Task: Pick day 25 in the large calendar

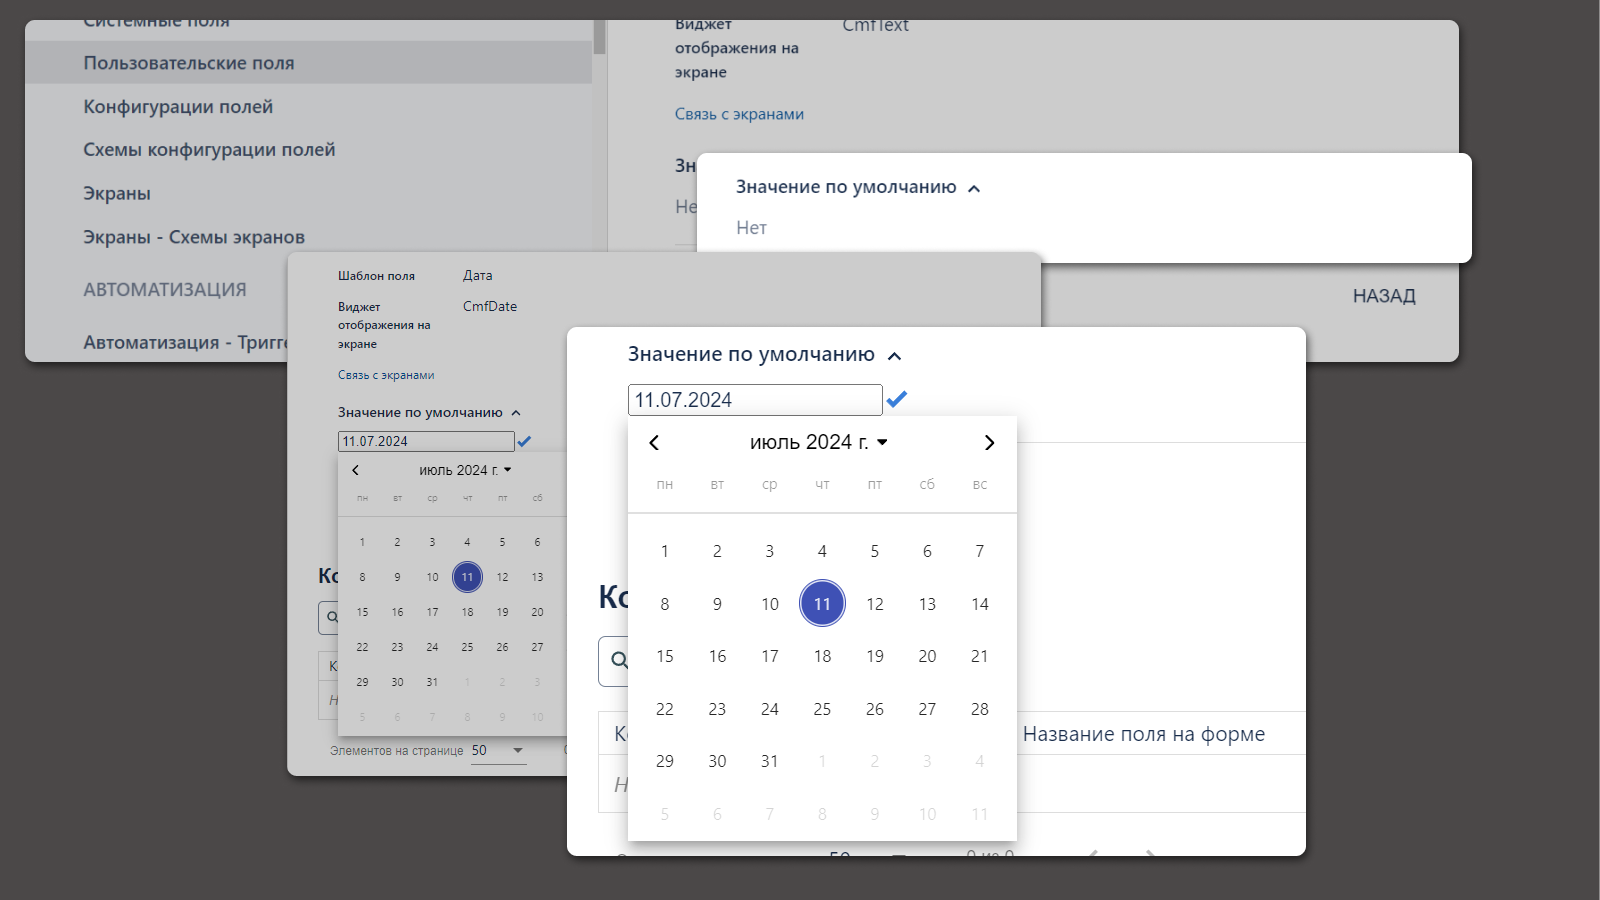Action: 822,708
